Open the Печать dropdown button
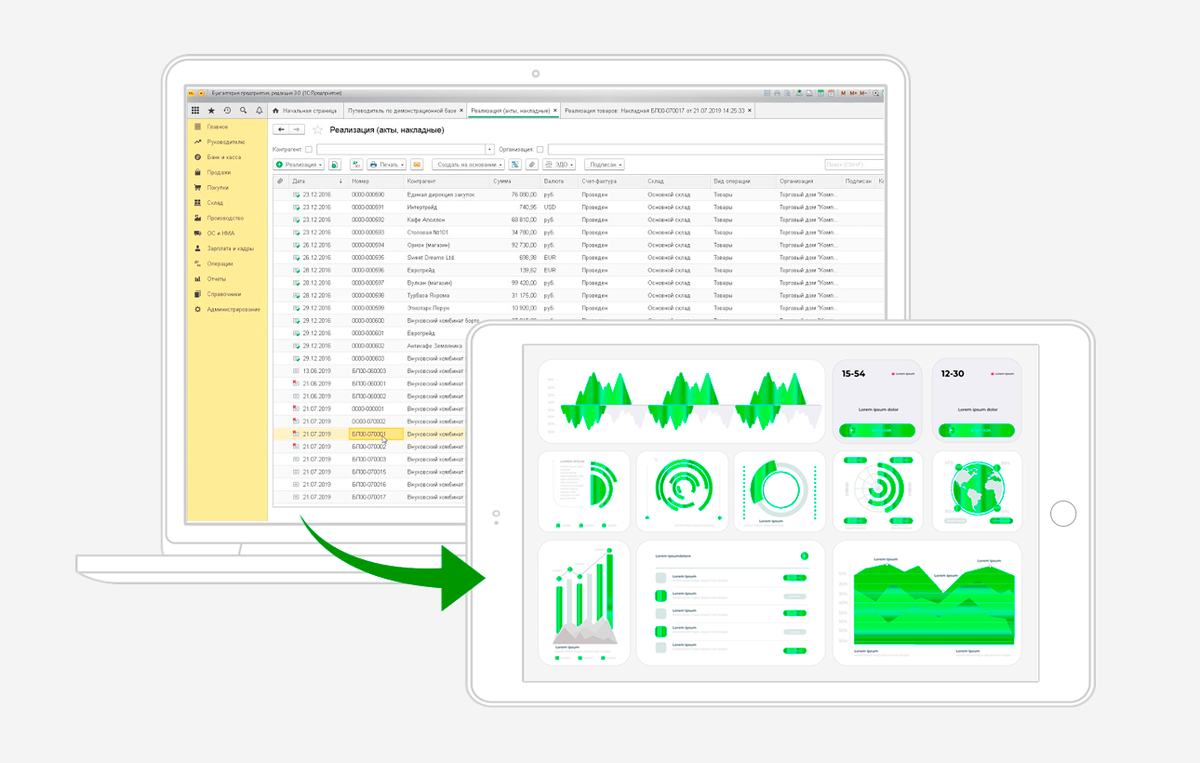The height and width of the screenshot is (763, 1200). pyautogui.click(x=386, y=164)
